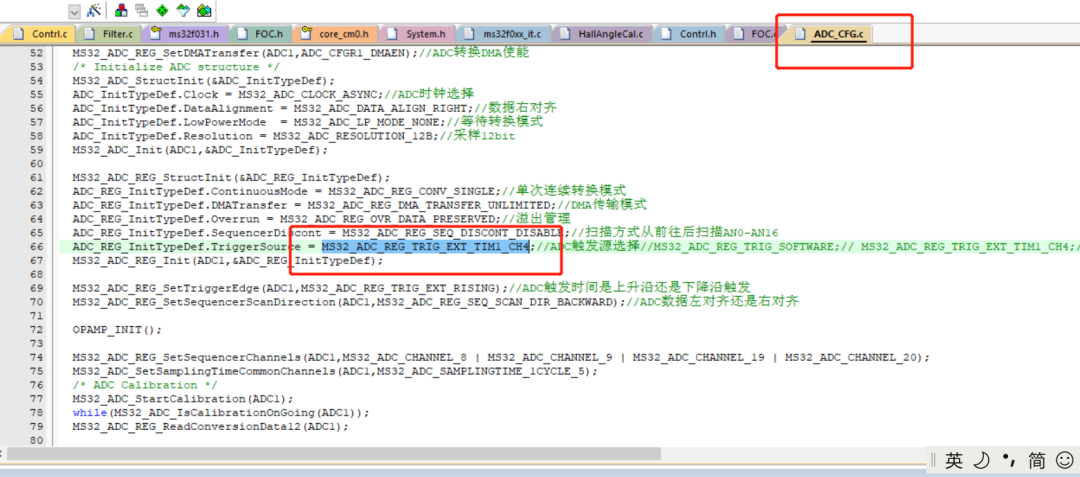Switch to the ms32f0xx_it.c tab
1080x477 pixels.
pyautogui.click(x=504, y=33)
